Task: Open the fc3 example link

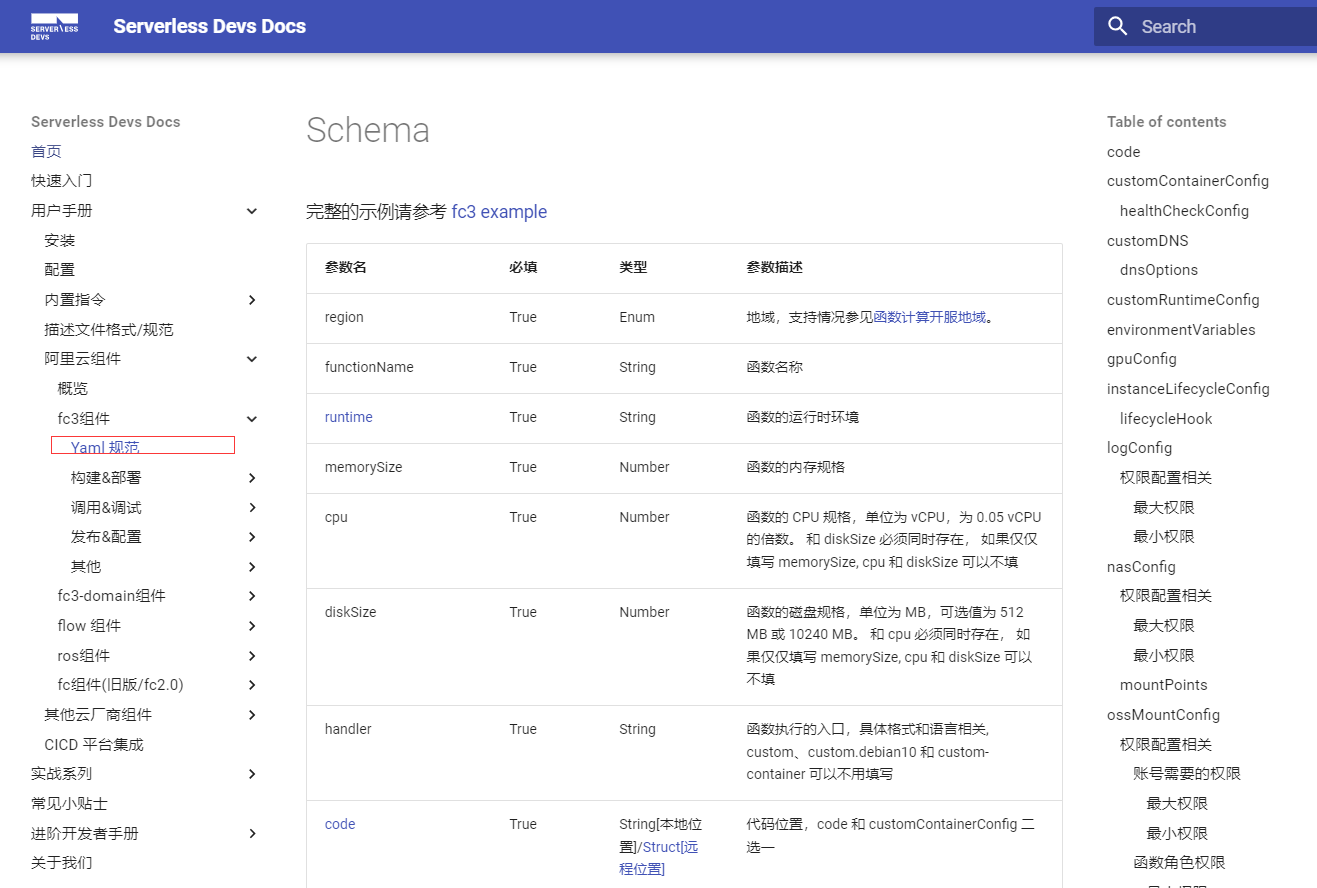Action: tap(499, 212)
